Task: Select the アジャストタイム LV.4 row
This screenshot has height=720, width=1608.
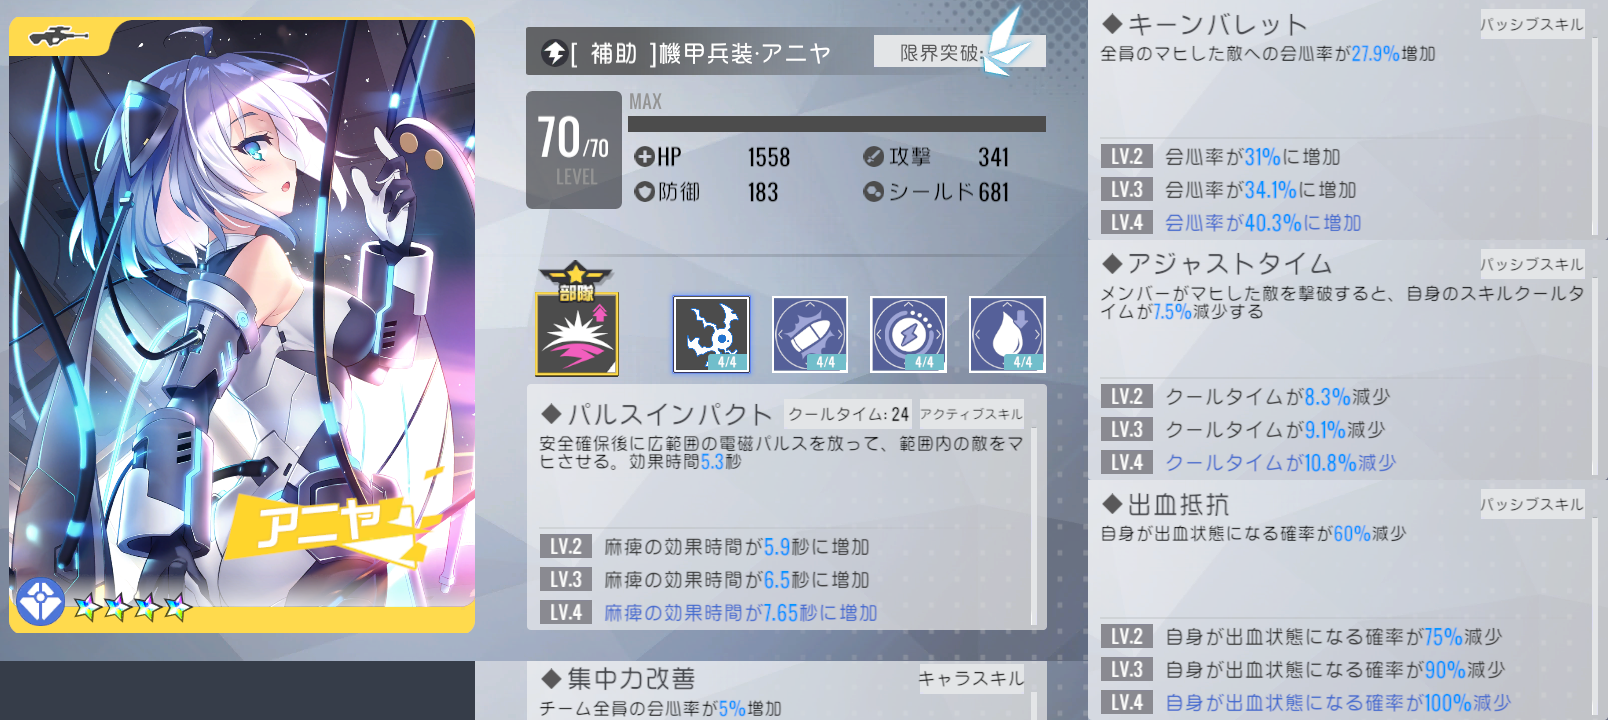Action: pyautogui.click(x=1341, y=462)
